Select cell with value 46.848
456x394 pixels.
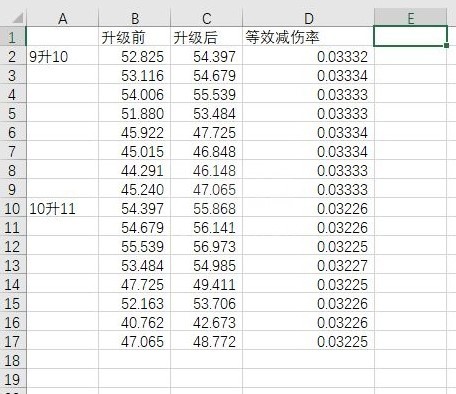coord(207,151)
